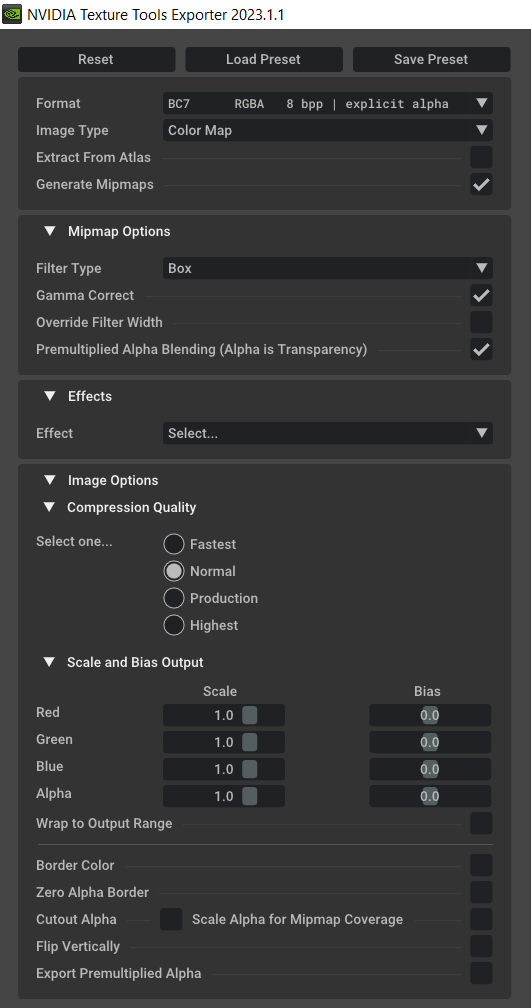Click the Save Preset button
531x1008 pixels.
pos(431,59)
